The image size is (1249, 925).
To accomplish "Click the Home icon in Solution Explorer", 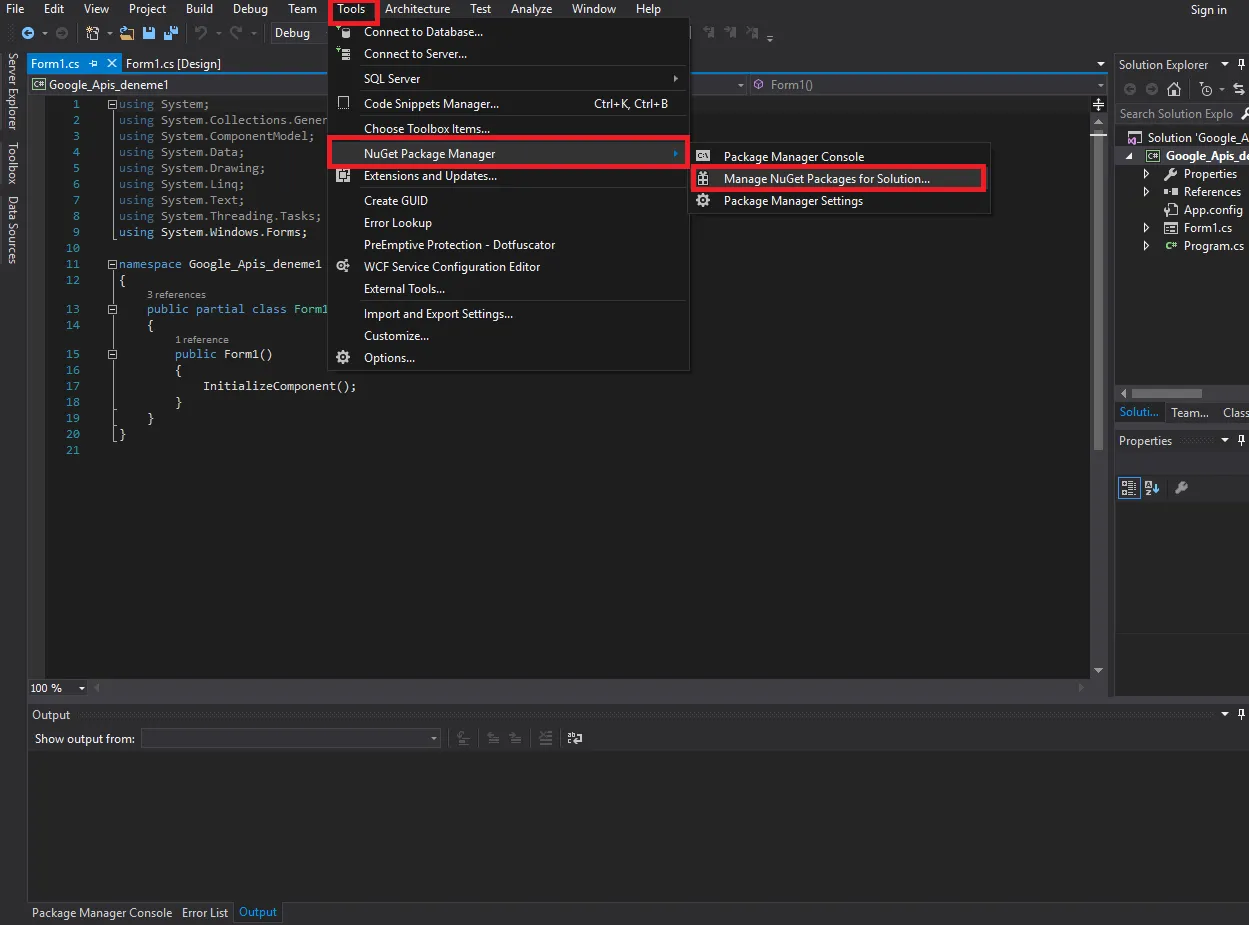I will point(1174,89).
